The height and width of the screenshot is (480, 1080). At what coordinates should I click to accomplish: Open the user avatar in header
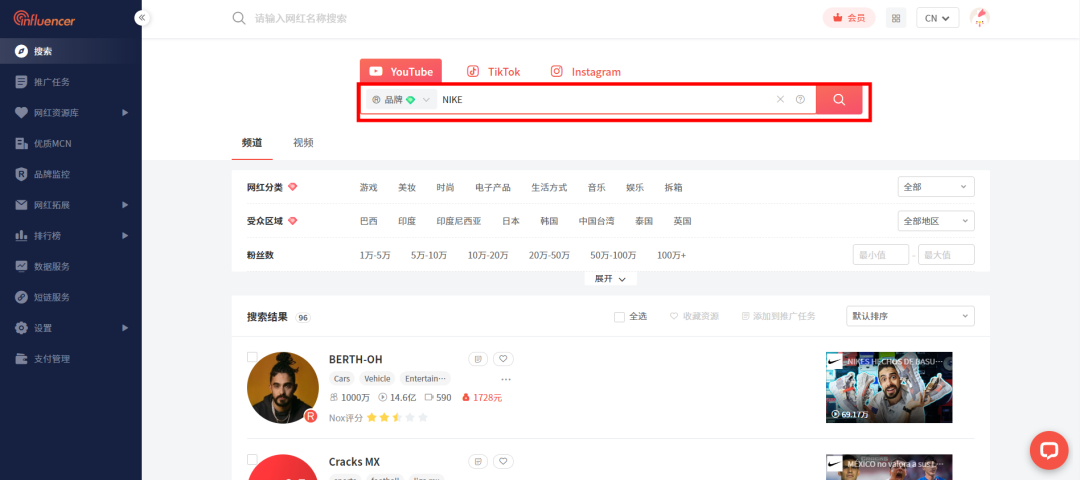979,18
